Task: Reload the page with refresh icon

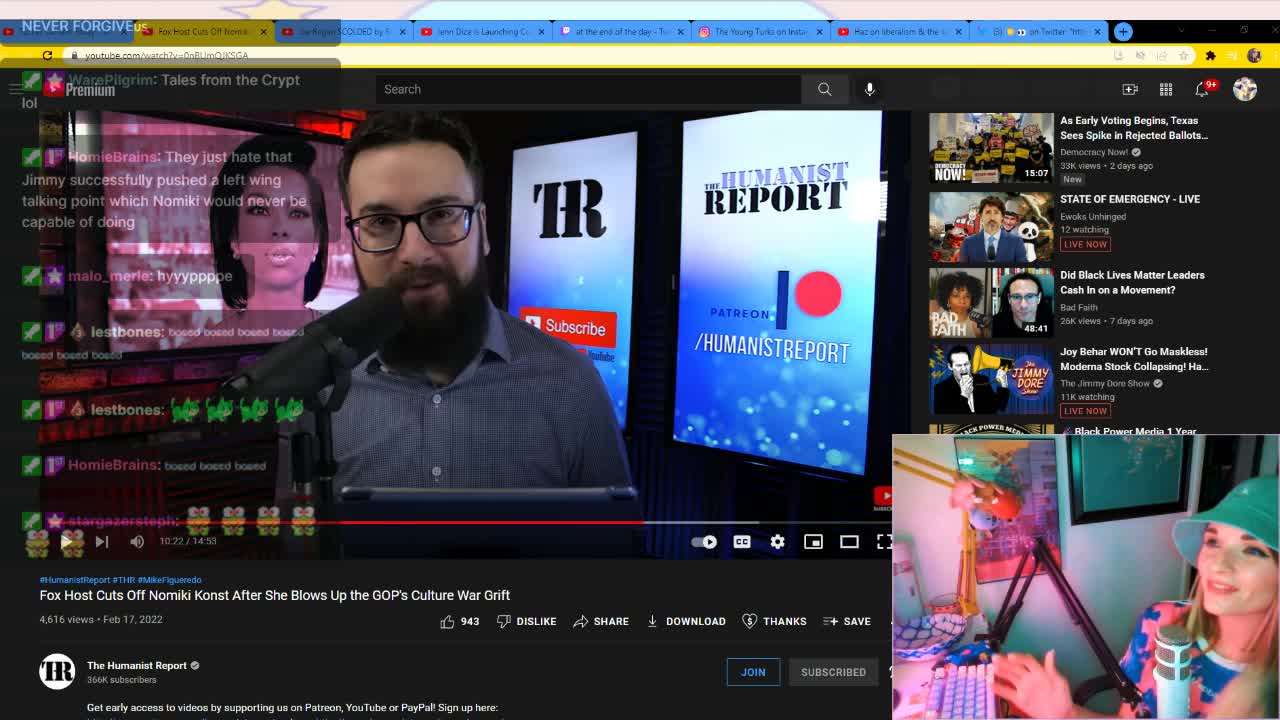Action: pyautogui.click(x=47, y=55)
